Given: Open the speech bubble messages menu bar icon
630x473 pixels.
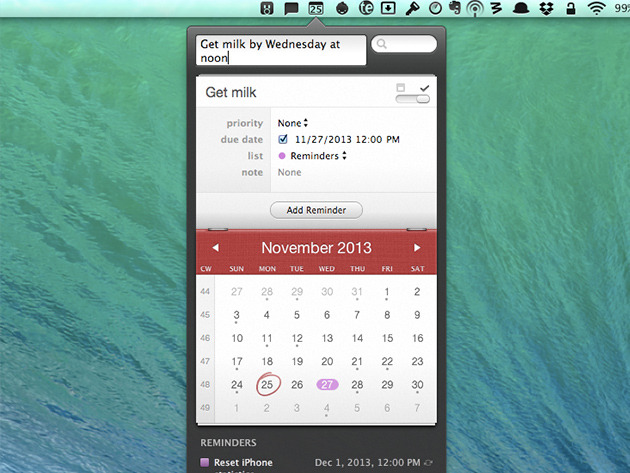Looking at the screenshot, I should (x=291, y=8).
